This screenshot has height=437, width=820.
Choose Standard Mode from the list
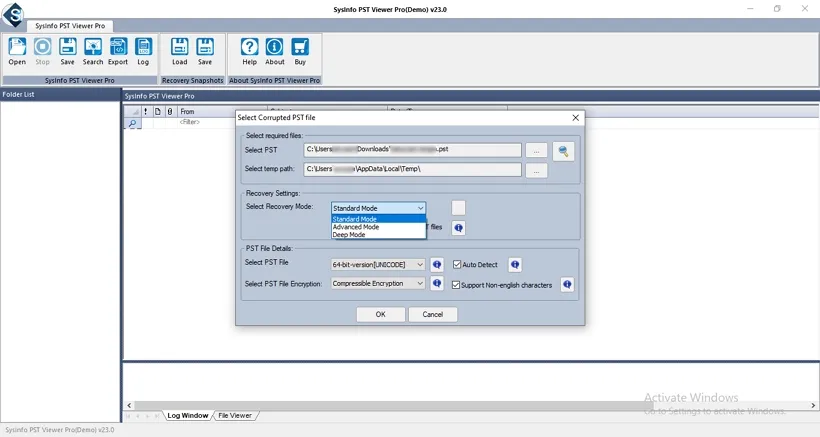379,219
